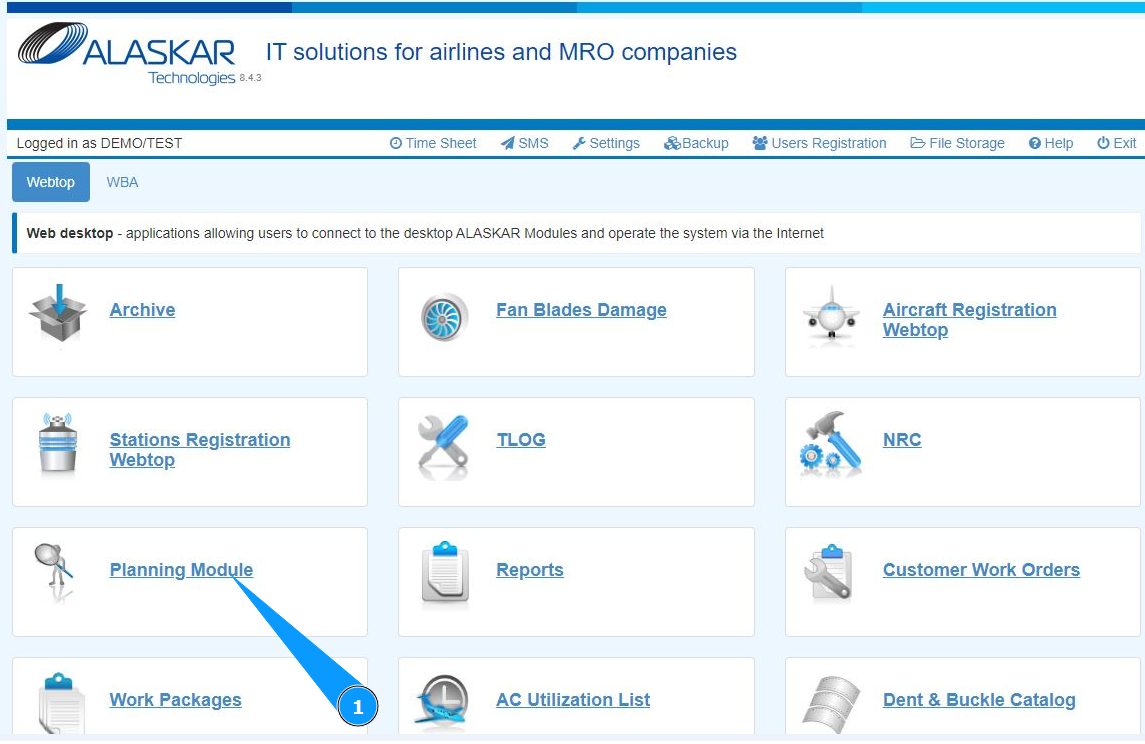
Task: Open File Storage from top menu
Action: (x=957, y=143)
